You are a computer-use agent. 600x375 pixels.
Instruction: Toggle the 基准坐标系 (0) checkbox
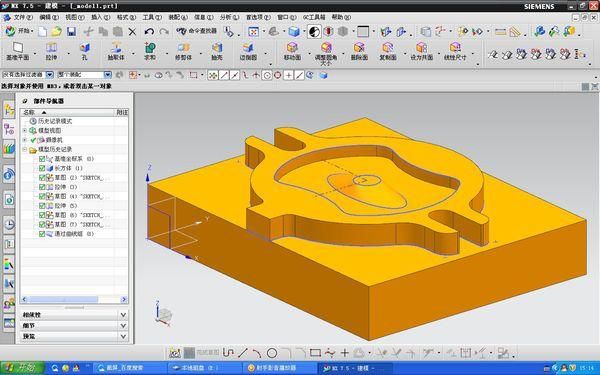[42, 159]
